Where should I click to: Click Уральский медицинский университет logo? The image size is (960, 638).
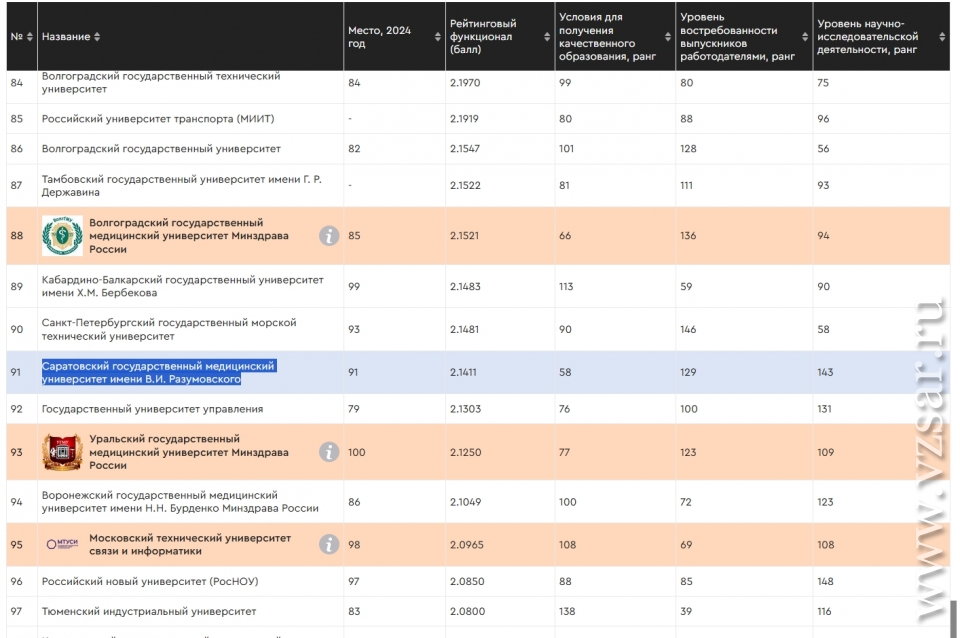[62, 452]
